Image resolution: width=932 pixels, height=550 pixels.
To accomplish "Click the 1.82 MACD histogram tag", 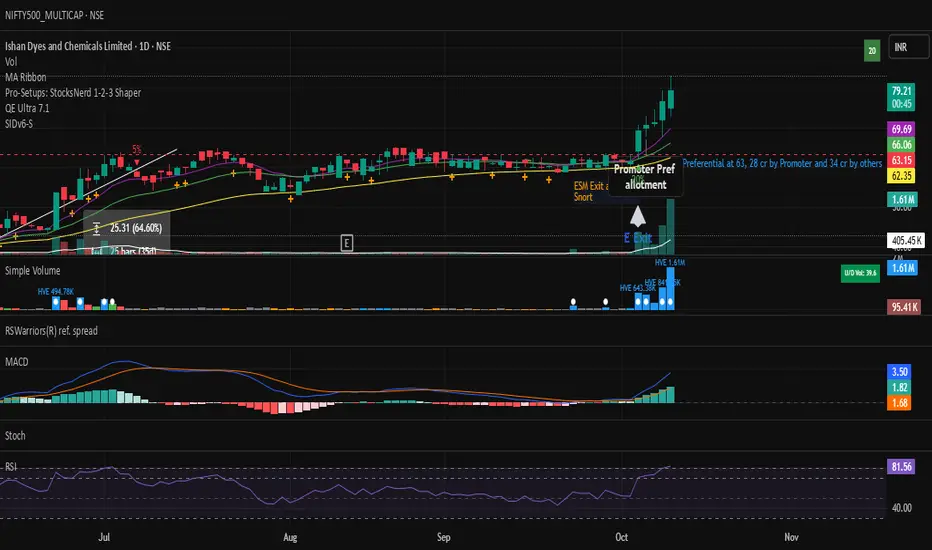I will (899, 387).
